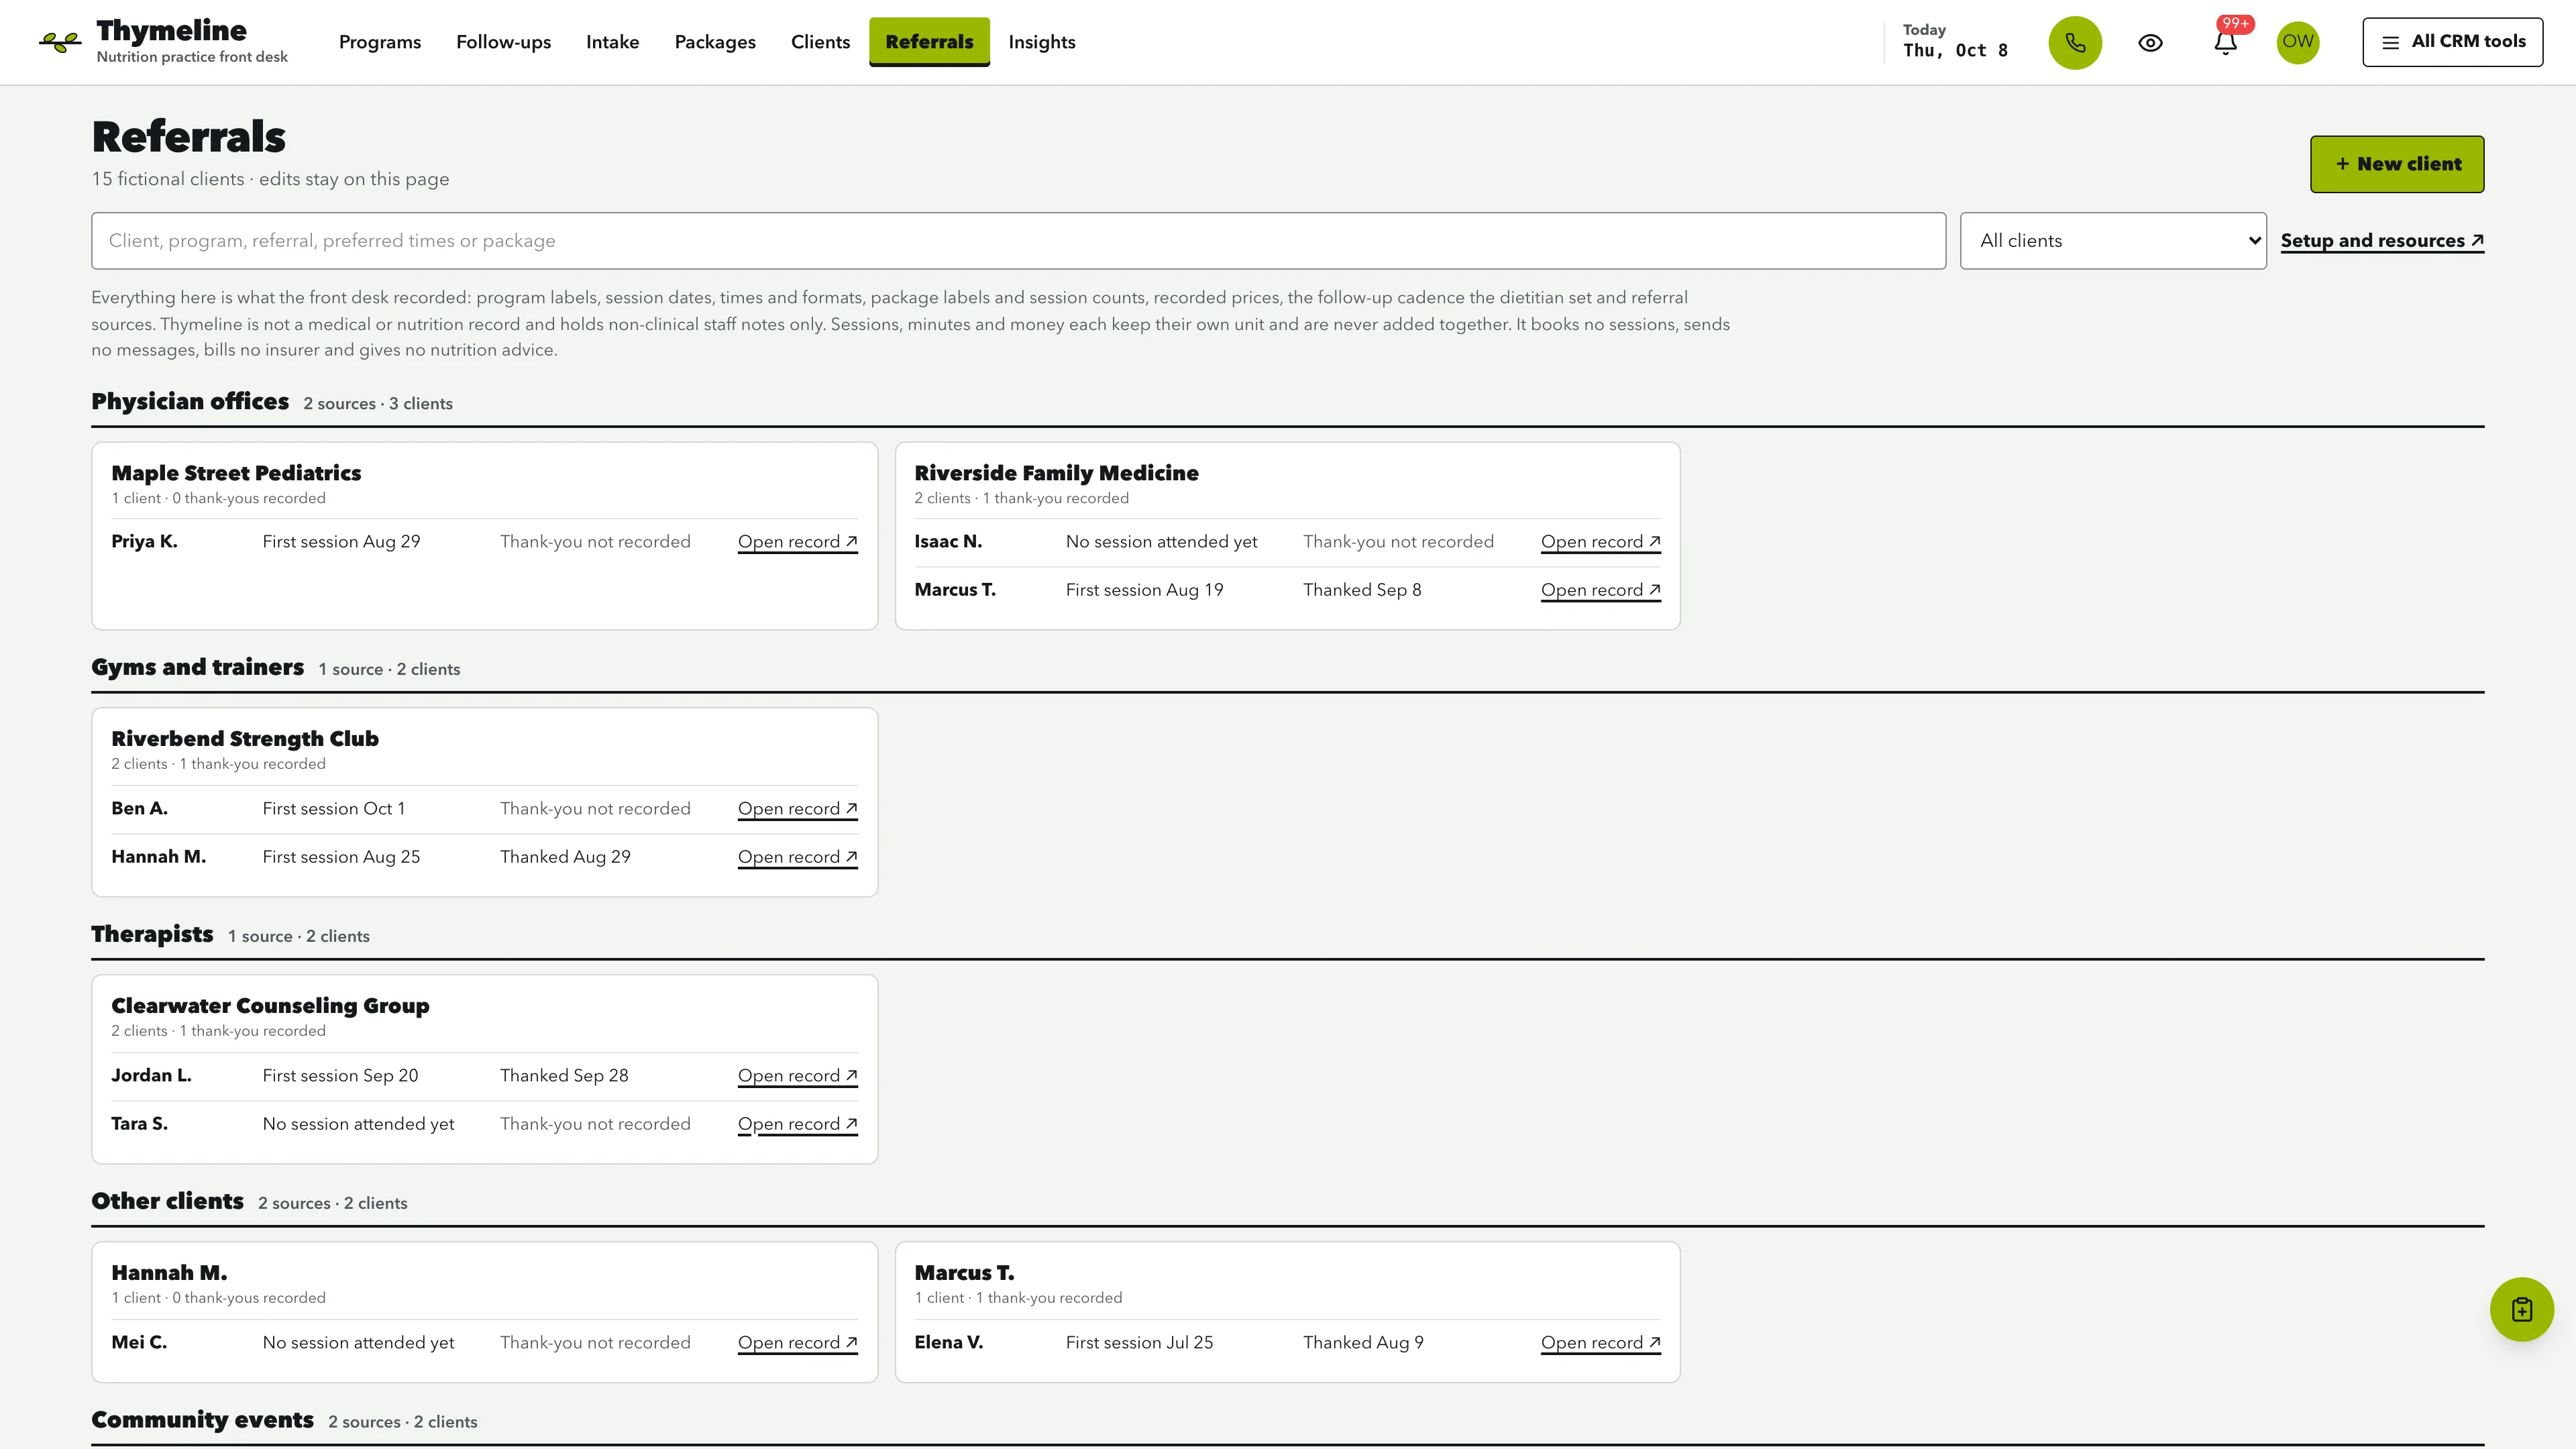2576x1449 pixels.
Task: Go to the Packages tab
Action: click(715, 42)
